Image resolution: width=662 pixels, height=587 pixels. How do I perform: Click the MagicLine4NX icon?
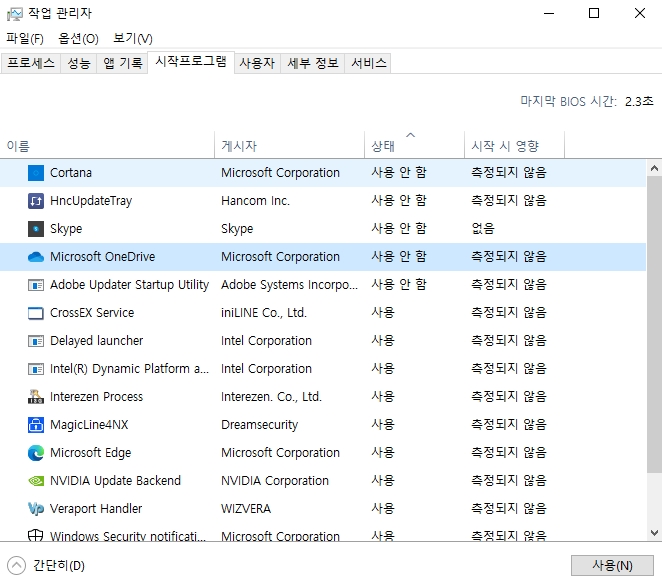[36, 424]
